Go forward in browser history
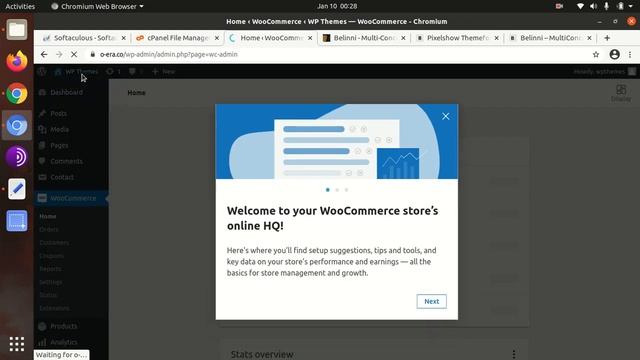This screenshot has width=640, height=360. click(59, 54)
